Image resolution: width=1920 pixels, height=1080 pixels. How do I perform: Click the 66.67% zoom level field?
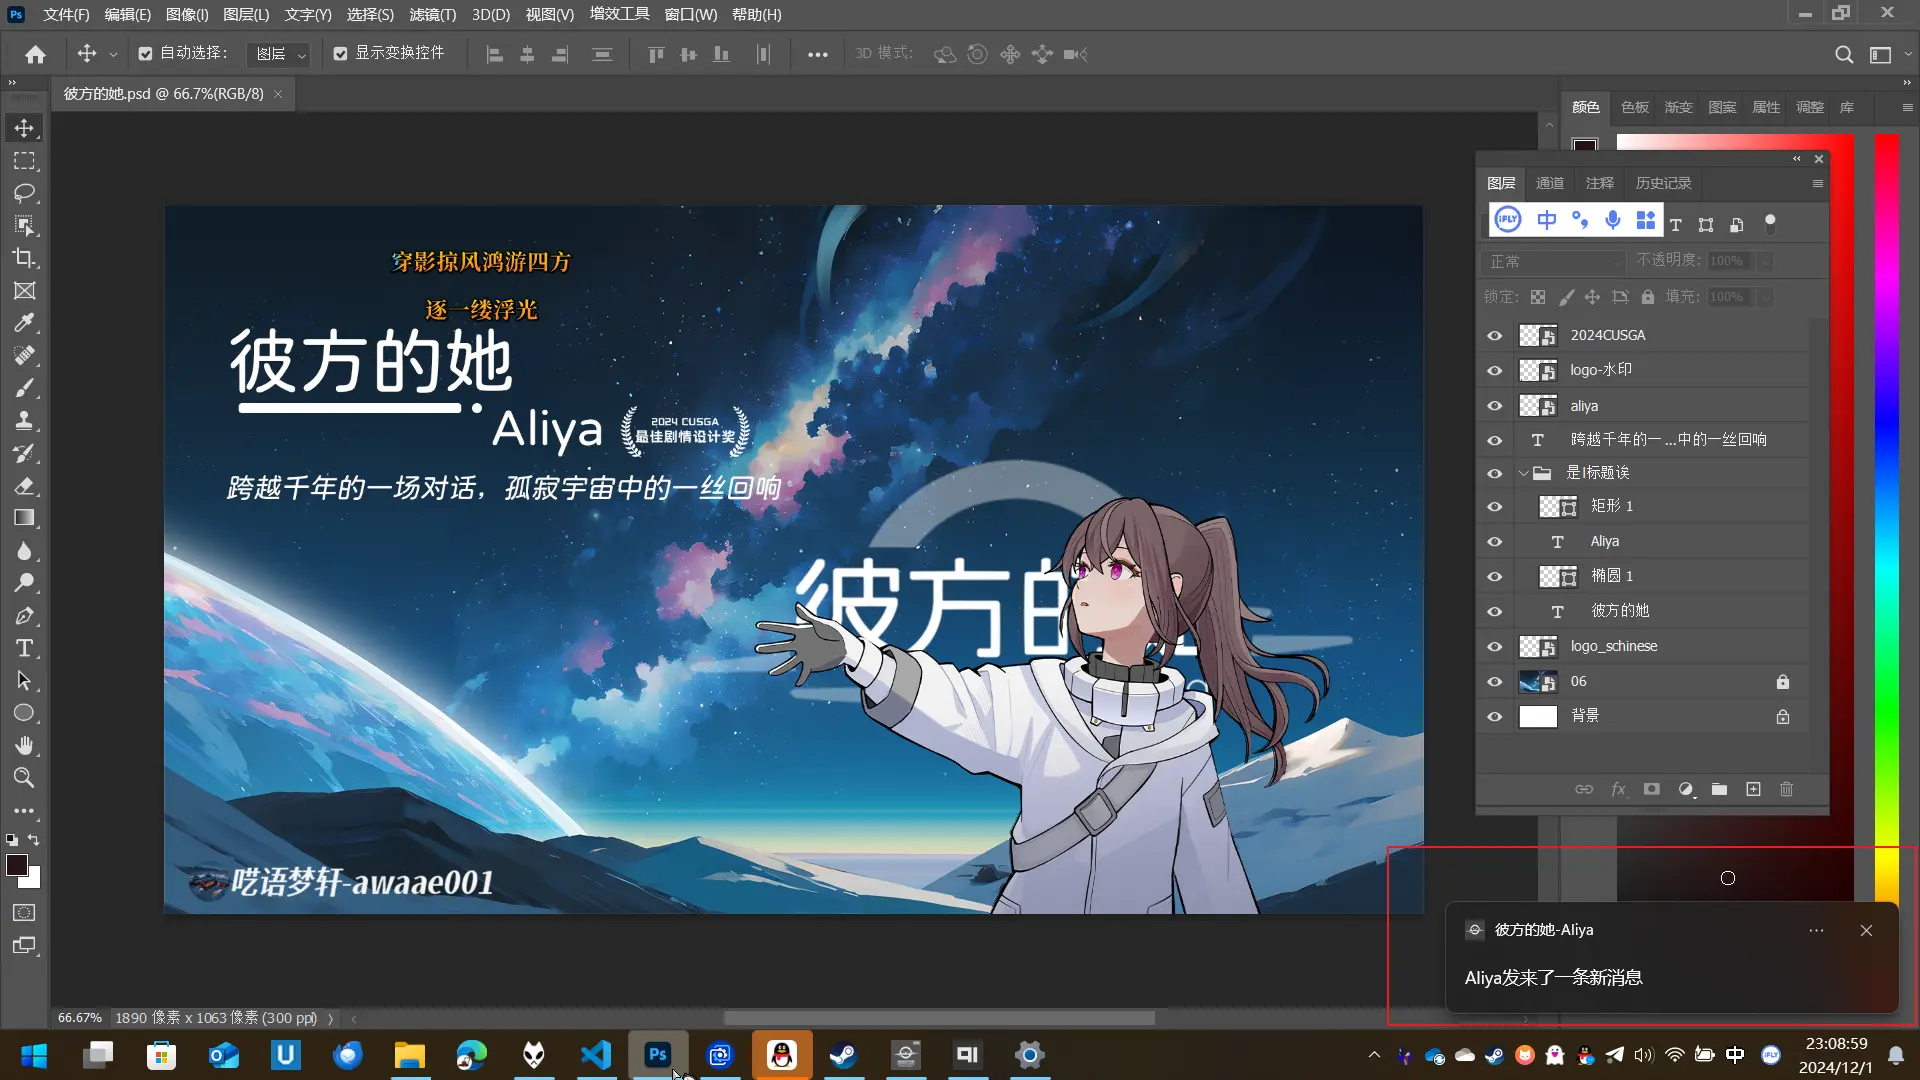click(79, 1018)
